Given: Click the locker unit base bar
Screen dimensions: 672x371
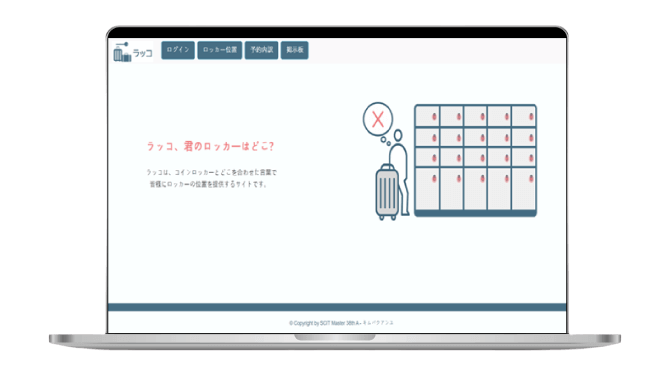Looking at the screenshot, I should 476,213.
